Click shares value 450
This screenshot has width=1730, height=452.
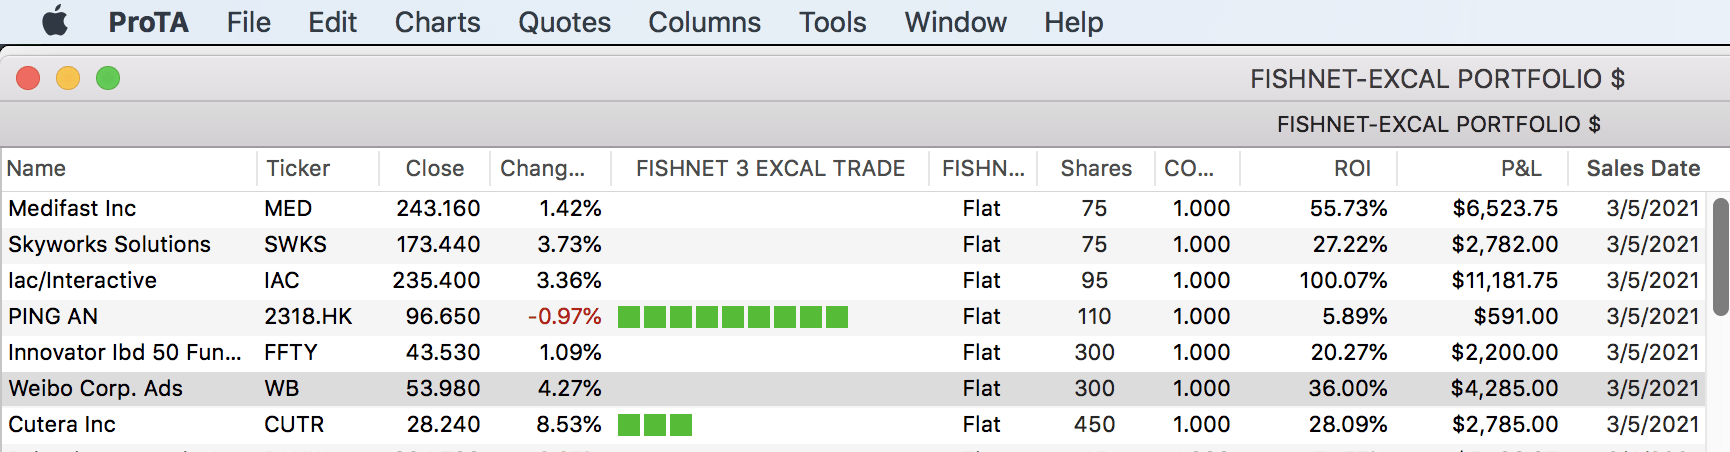(1094, 424)
